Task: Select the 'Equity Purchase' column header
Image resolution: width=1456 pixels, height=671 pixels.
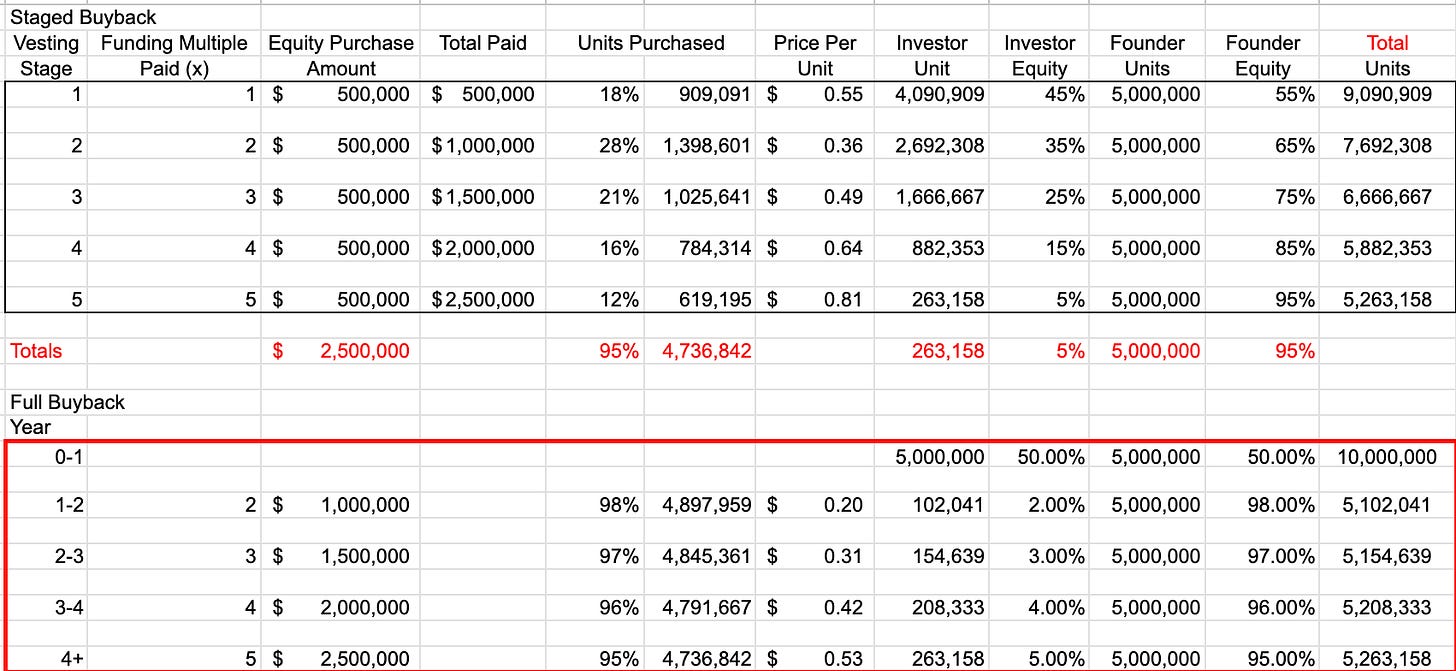Action: pyautogui.click(x=340, y=43)
